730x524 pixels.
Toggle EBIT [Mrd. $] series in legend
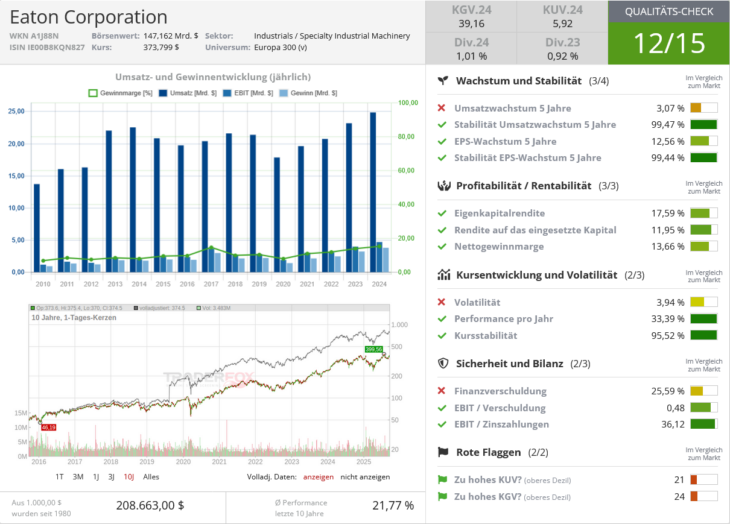tap(248, 93)
